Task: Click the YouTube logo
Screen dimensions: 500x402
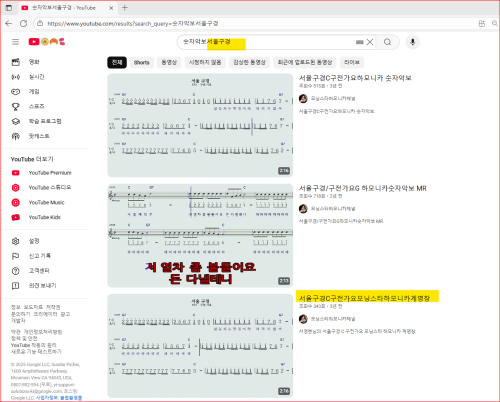Action: [47, 42]
